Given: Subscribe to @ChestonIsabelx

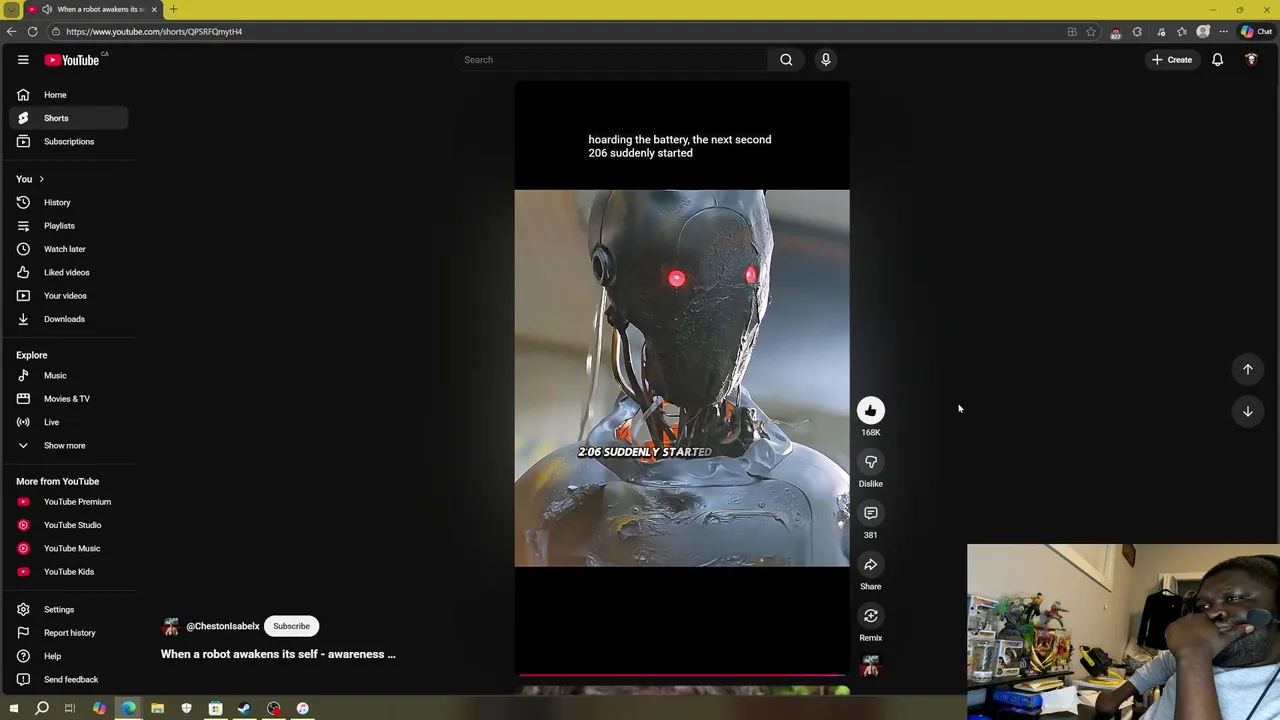Looking at the screenshot, I should click(292, 626).
